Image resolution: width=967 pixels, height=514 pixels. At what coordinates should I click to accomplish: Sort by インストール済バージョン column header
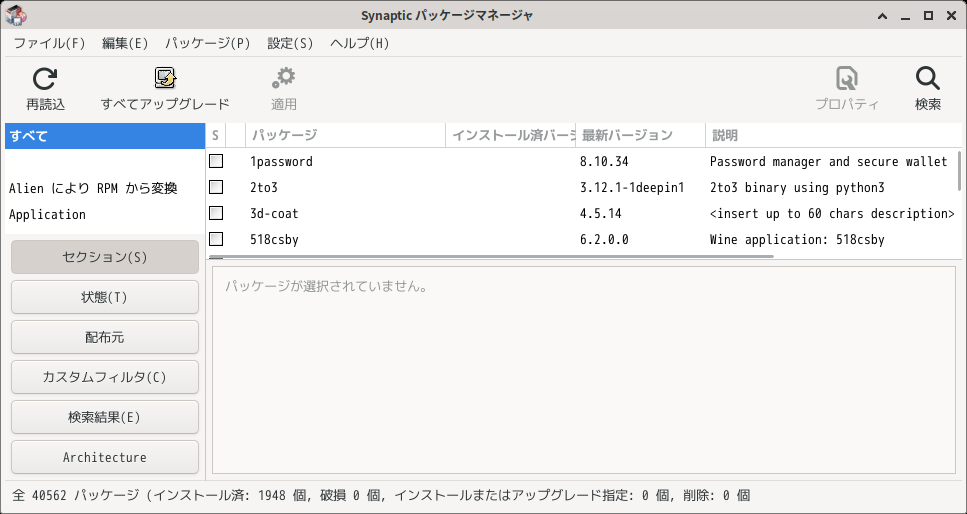[511, 135]
